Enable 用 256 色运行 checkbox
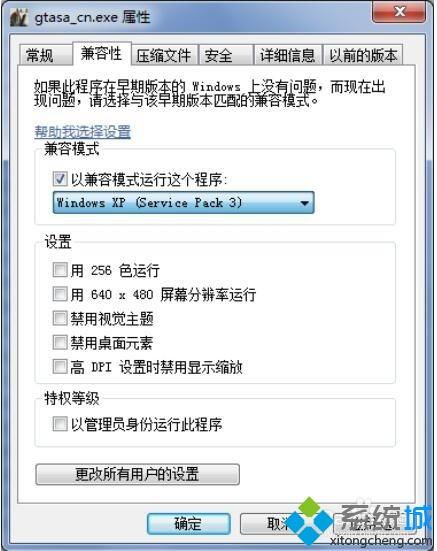 pyautogui.click(x=60, y=270)
